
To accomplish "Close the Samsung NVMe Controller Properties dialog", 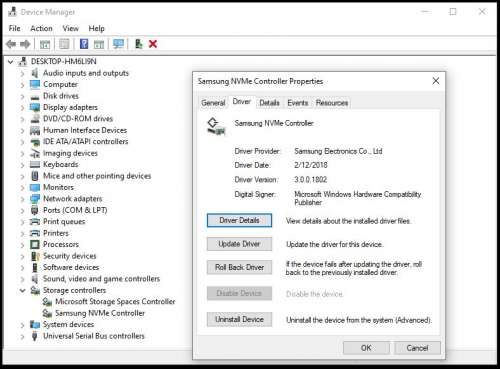I will (436, 81).
